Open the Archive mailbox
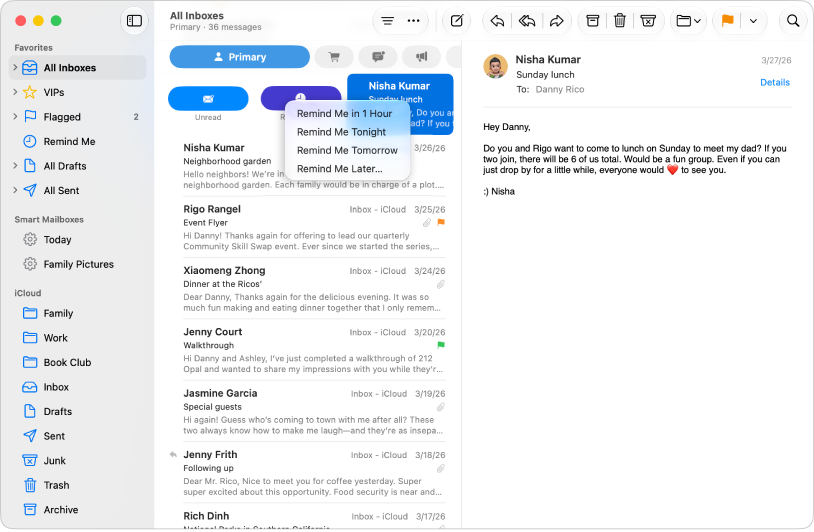Image resolution: width=814 pixels, height=532 pixels. (78, 510)
